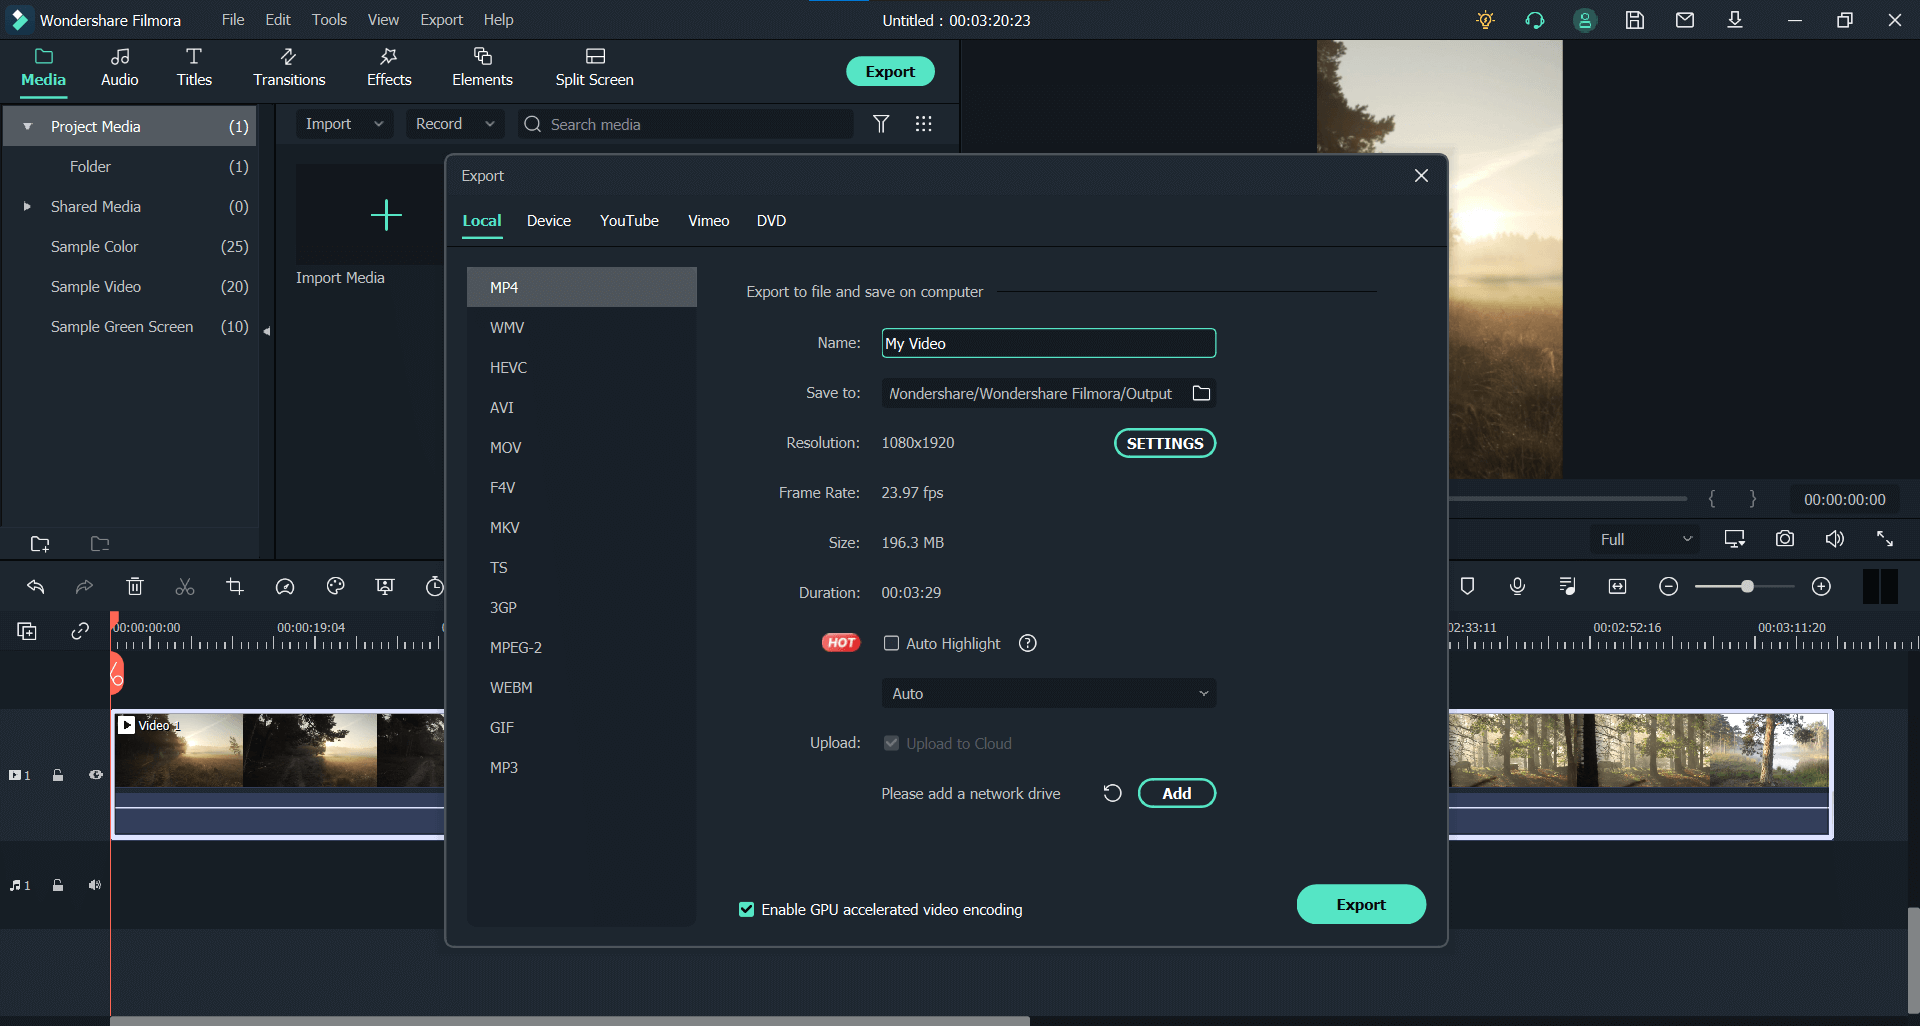Screen dimensions: 1920x1026
Task: Select the MOV export format
Action: pos(581,447)
